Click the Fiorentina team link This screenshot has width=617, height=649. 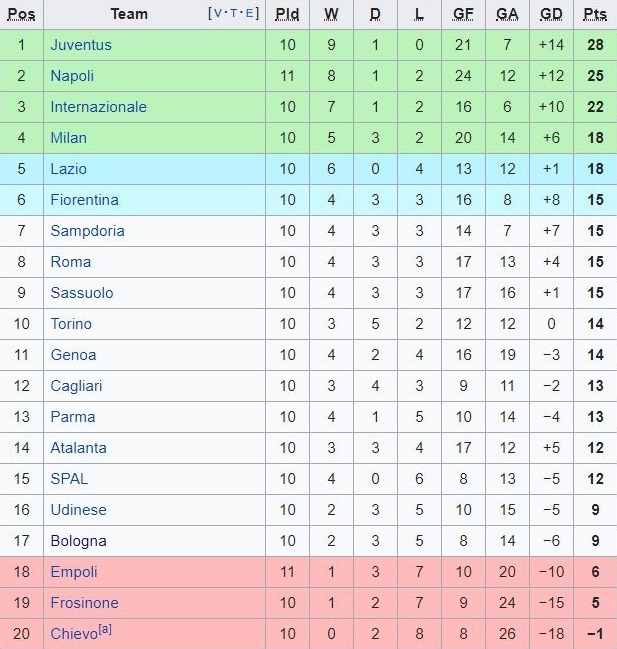tap(84, 200)
